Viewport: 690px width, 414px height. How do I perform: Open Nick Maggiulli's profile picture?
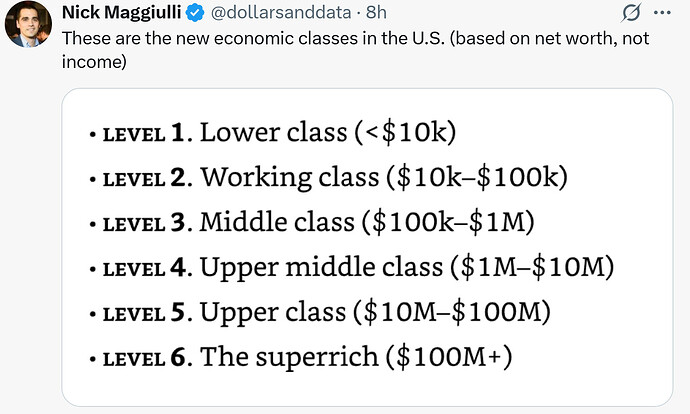pyautogui.click(x=28, y=24)
